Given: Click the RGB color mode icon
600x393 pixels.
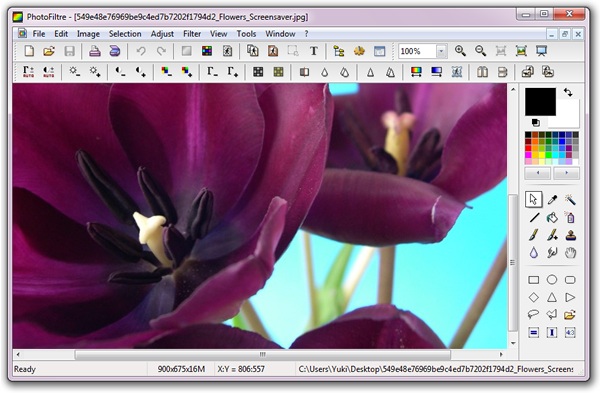Looking at the screenshot, I should pos(207,51).
